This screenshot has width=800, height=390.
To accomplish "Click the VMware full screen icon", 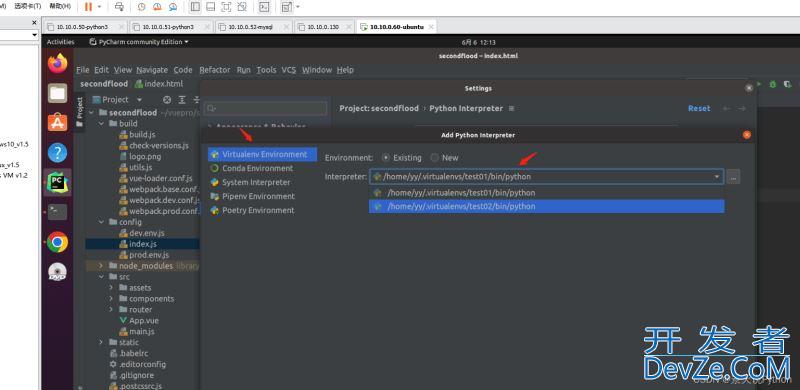I will click(x=226, y=7).
